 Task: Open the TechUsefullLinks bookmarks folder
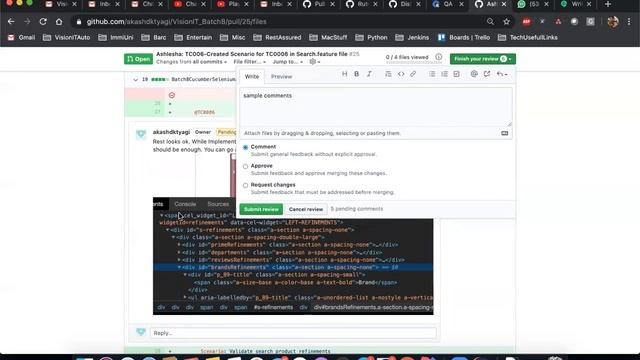(528, 38)
